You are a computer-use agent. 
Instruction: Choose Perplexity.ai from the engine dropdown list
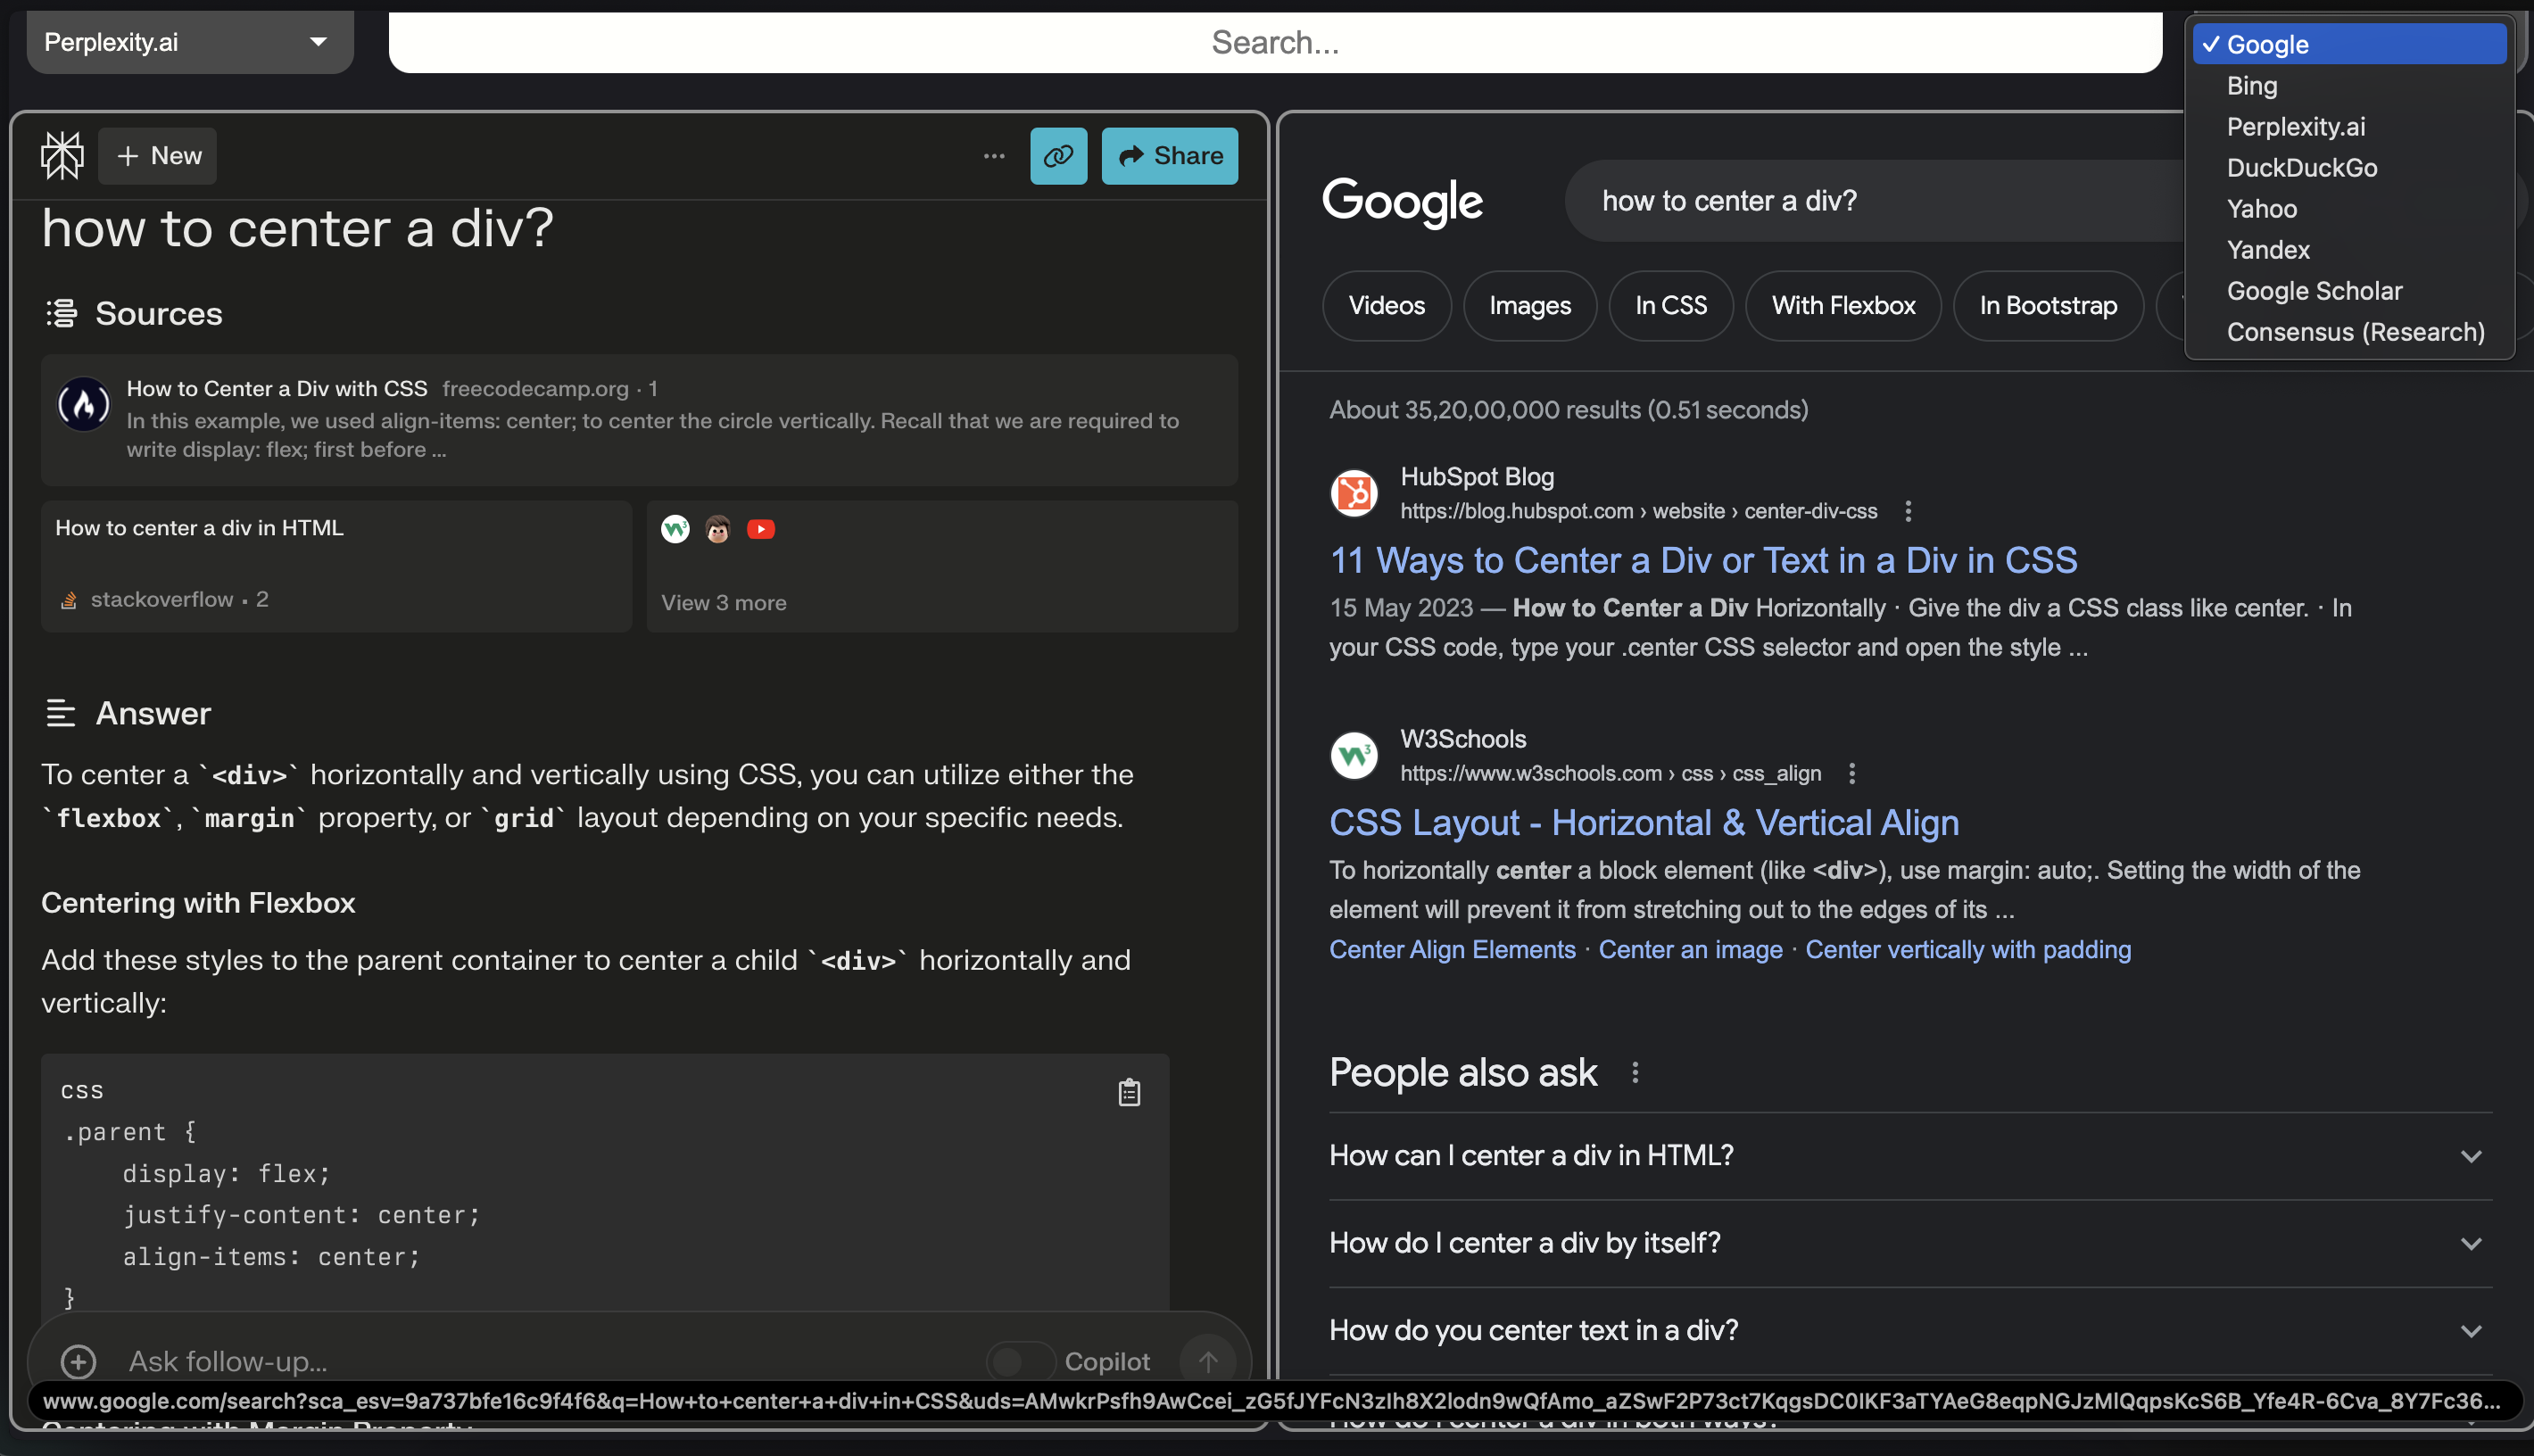click(2349, 127)
